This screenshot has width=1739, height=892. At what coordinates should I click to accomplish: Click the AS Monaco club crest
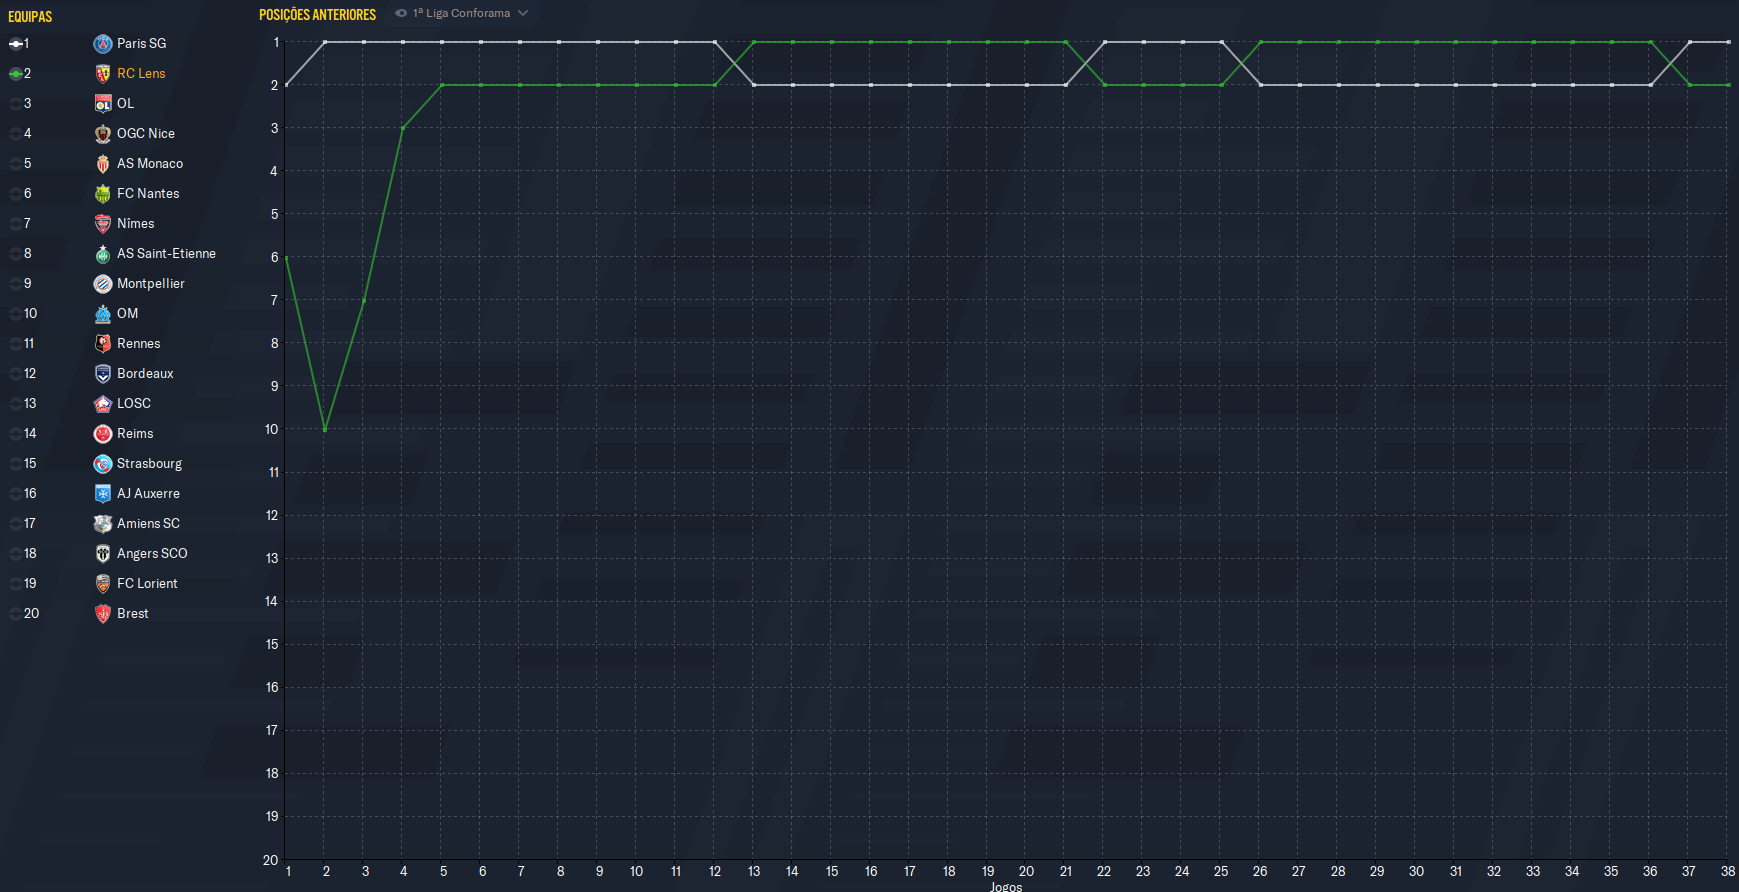pyautogui.click(x=103, y=164)
